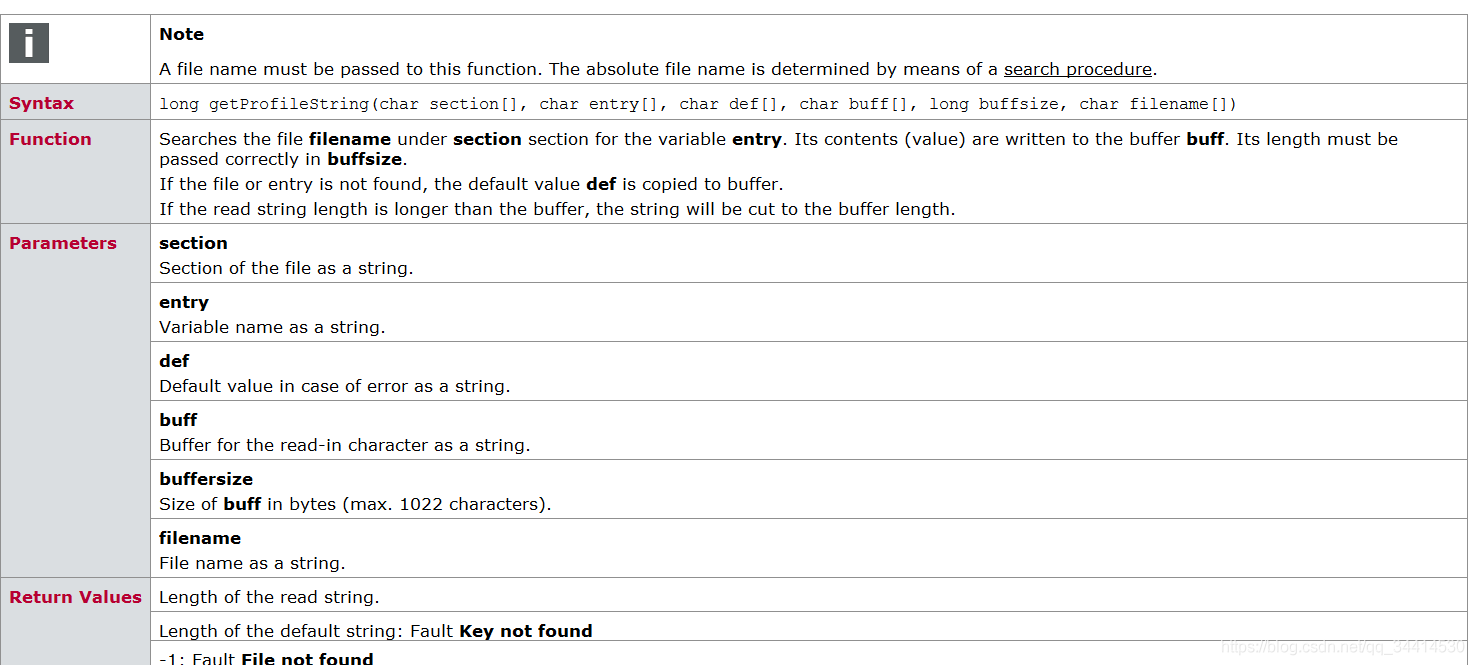
Task: Select the bold buff parameter name
Action: click(x=178, y=420)
